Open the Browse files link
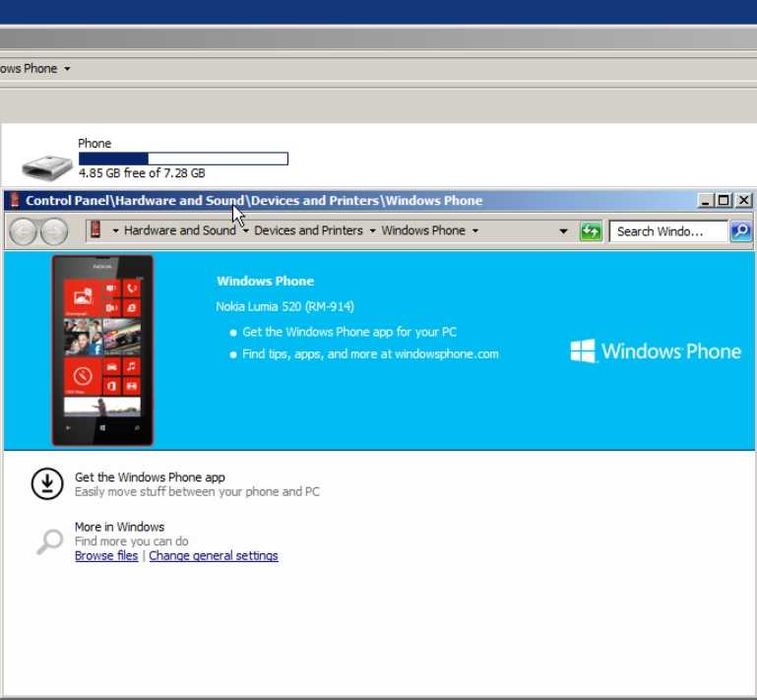The width and height of the screenshot is (757, 700). pyautogui.click(x=106, y=556)
